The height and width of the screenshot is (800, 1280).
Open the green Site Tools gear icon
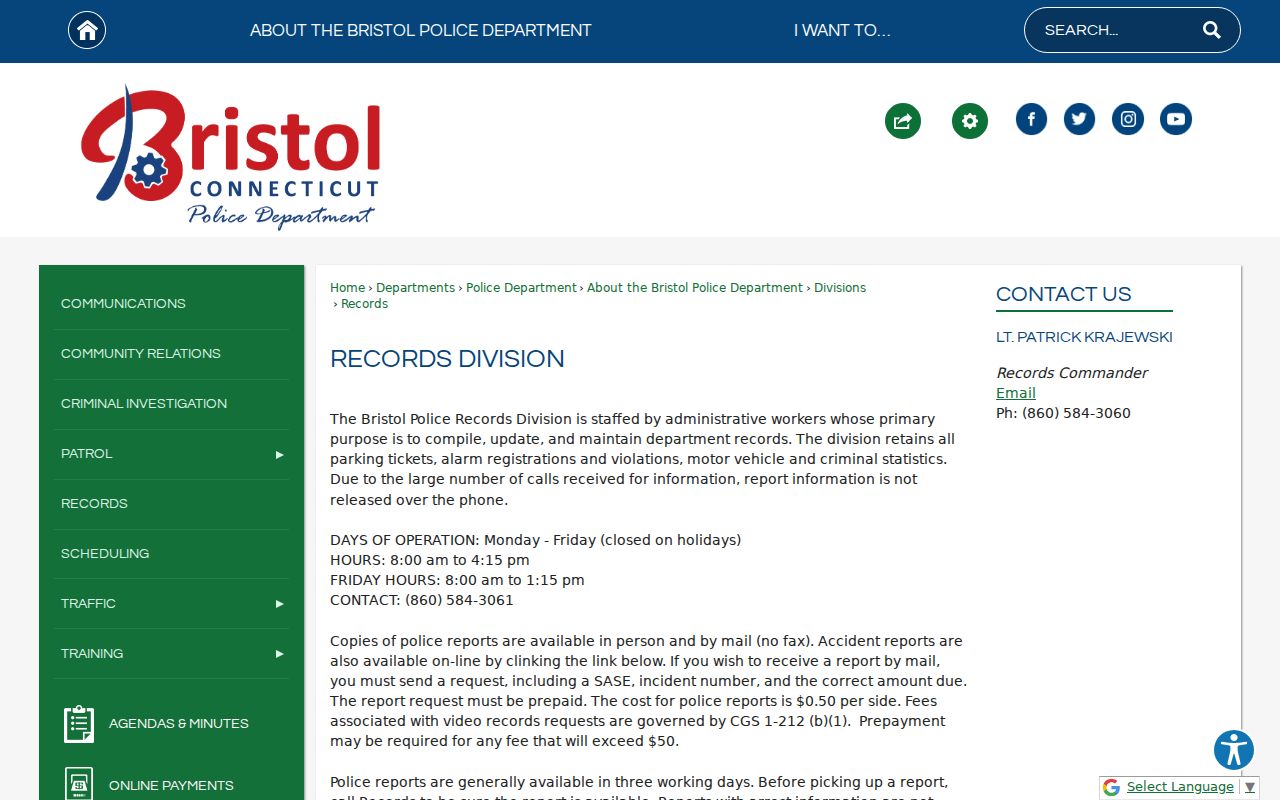970,121
